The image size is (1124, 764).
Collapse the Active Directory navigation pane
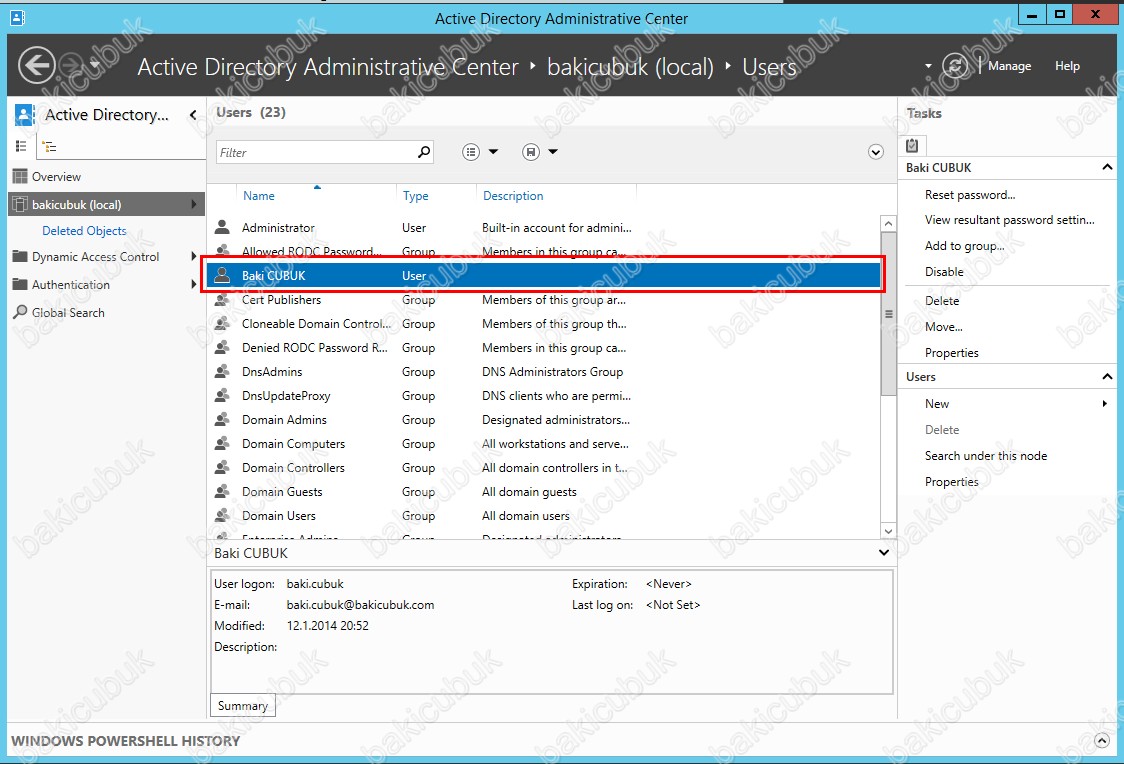click(193, 115)
